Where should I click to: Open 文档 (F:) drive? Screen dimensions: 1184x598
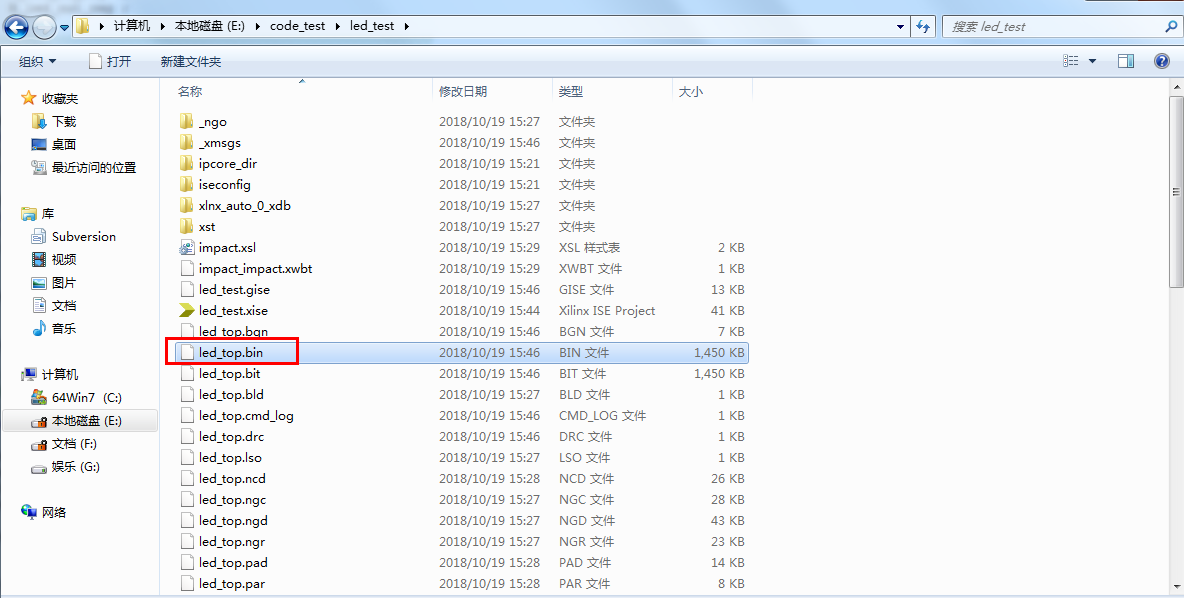pos(74,443)
